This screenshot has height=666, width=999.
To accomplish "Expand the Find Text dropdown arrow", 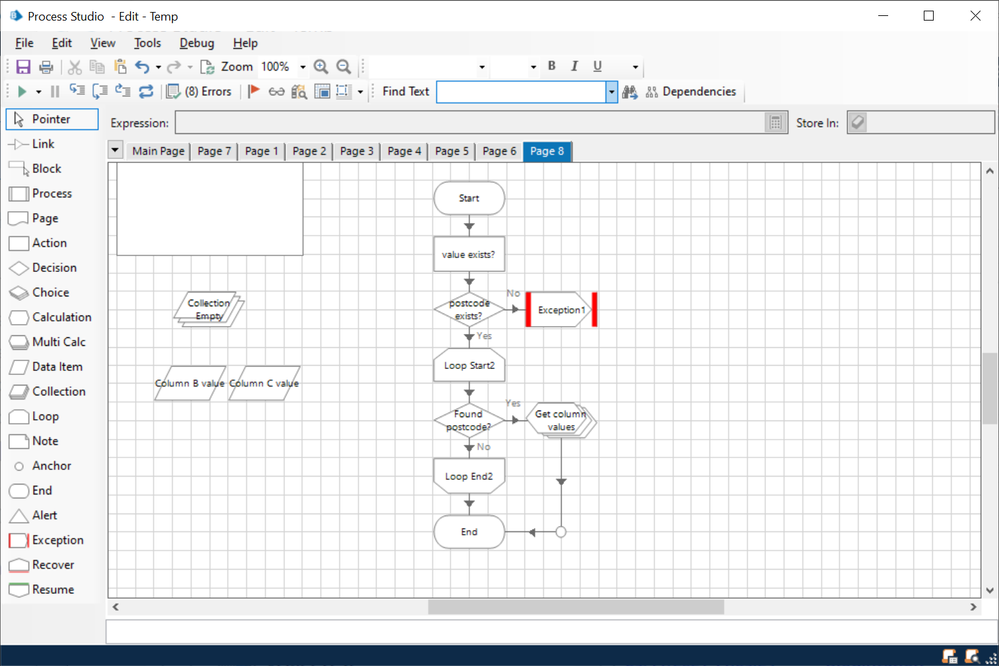I will tap(612, 92).
